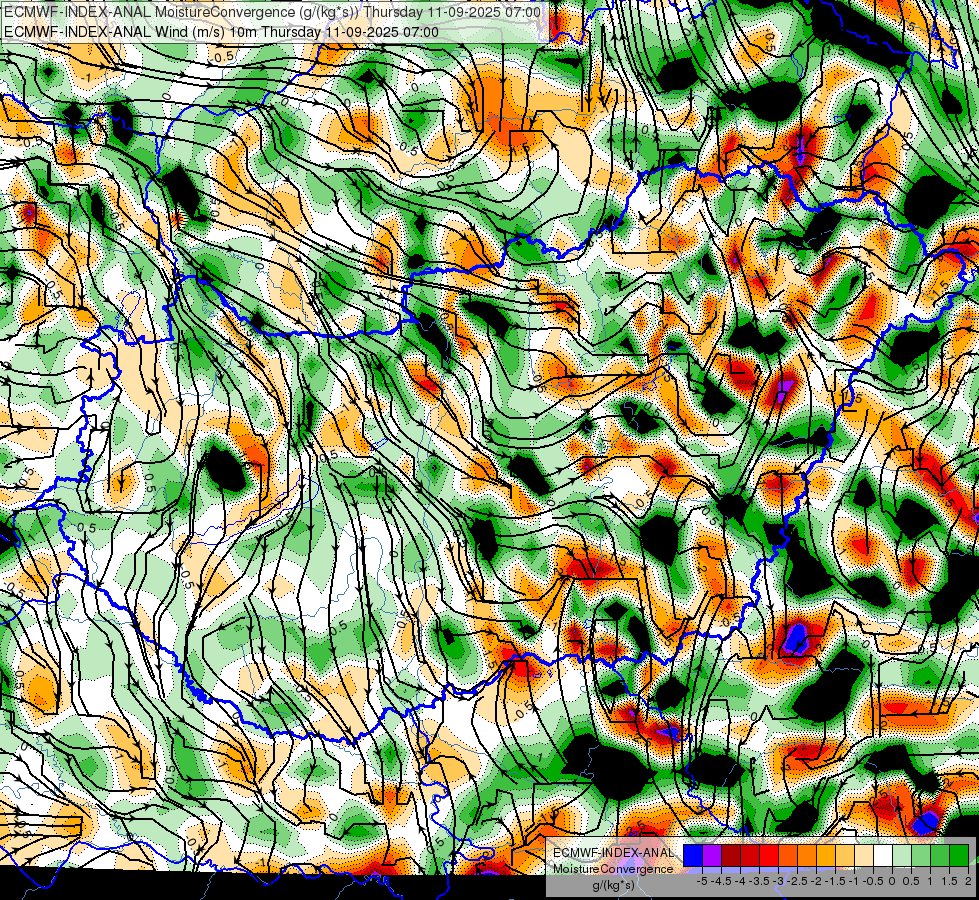Click the '-3' legend tick label
Image resolution: width=979 pixels, height=900 pixels.
click(x=778, y=881)
